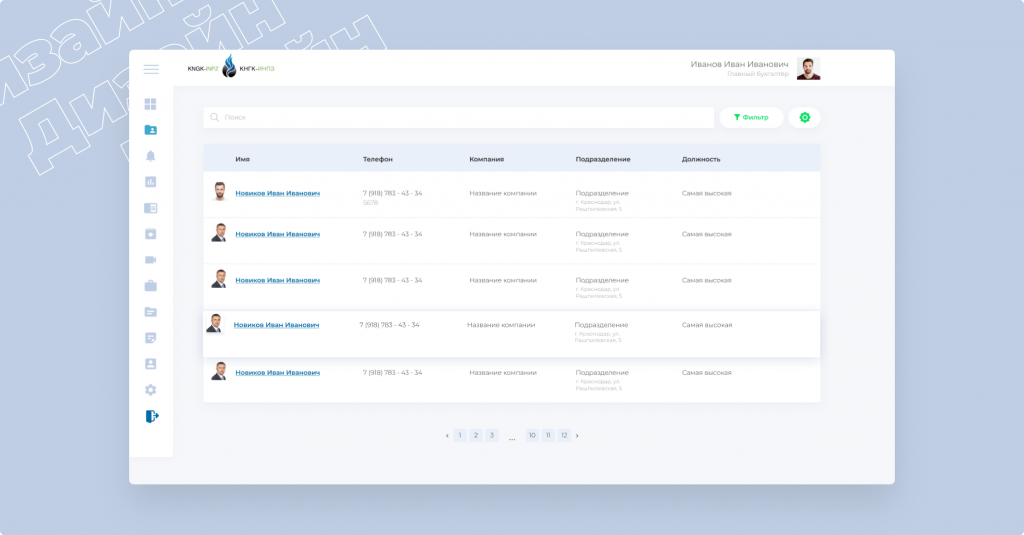The height and width of the screenshot is (535, 1024).
Task: Click the Поиск search field
Action: [x=459, y=118]
